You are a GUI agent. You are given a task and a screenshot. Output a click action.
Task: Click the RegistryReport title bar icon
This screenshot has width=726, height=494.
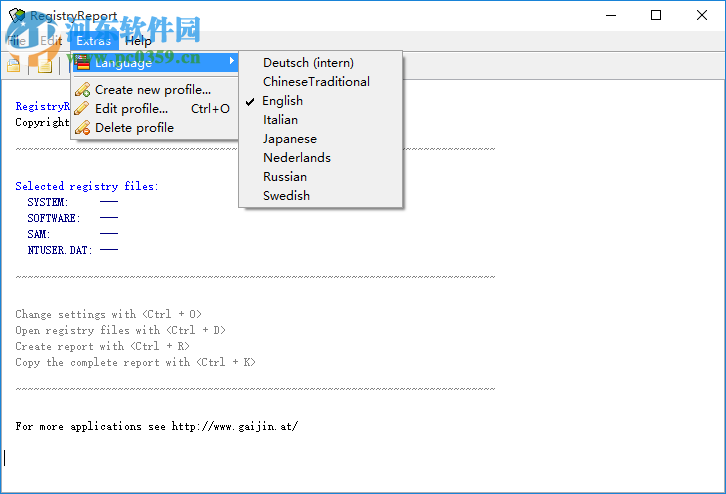click(17, 15)
